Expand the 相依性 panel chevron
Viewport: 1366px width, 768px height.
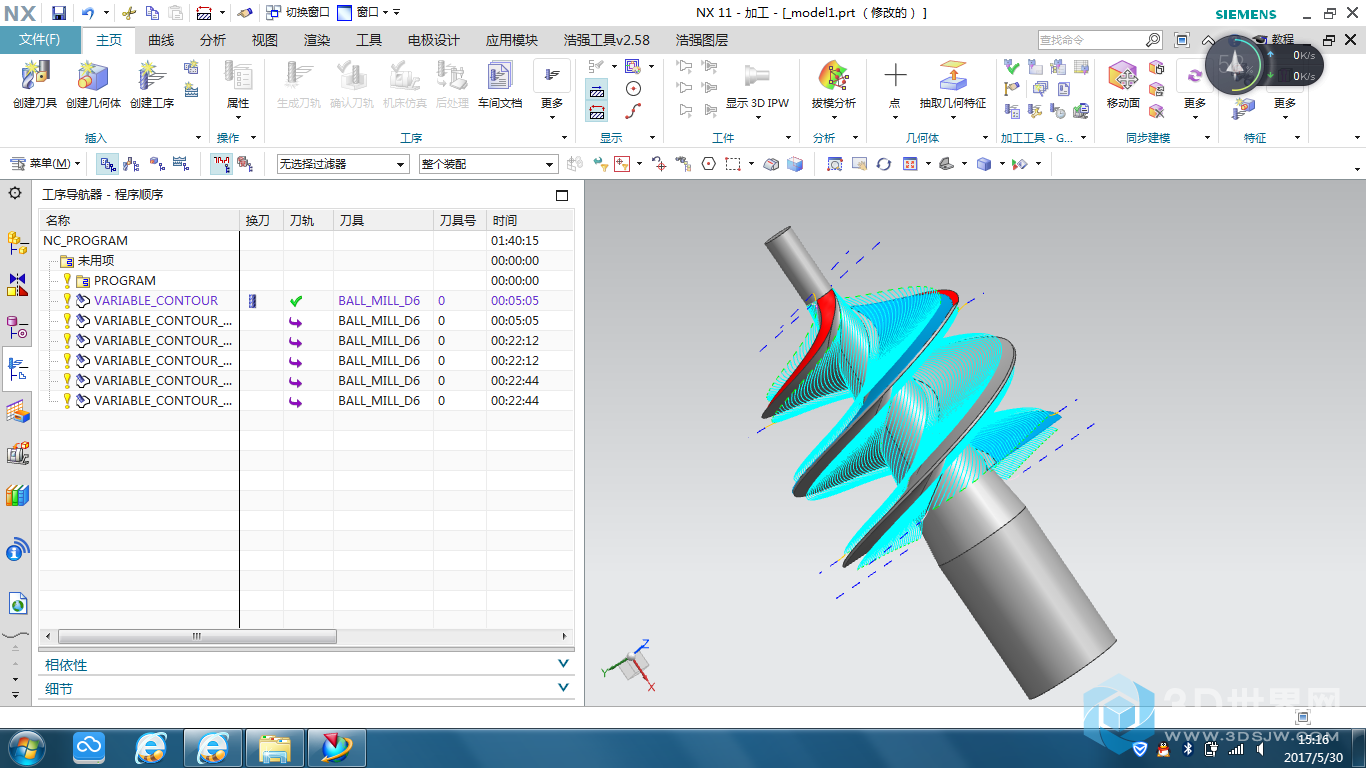[563, 664]
